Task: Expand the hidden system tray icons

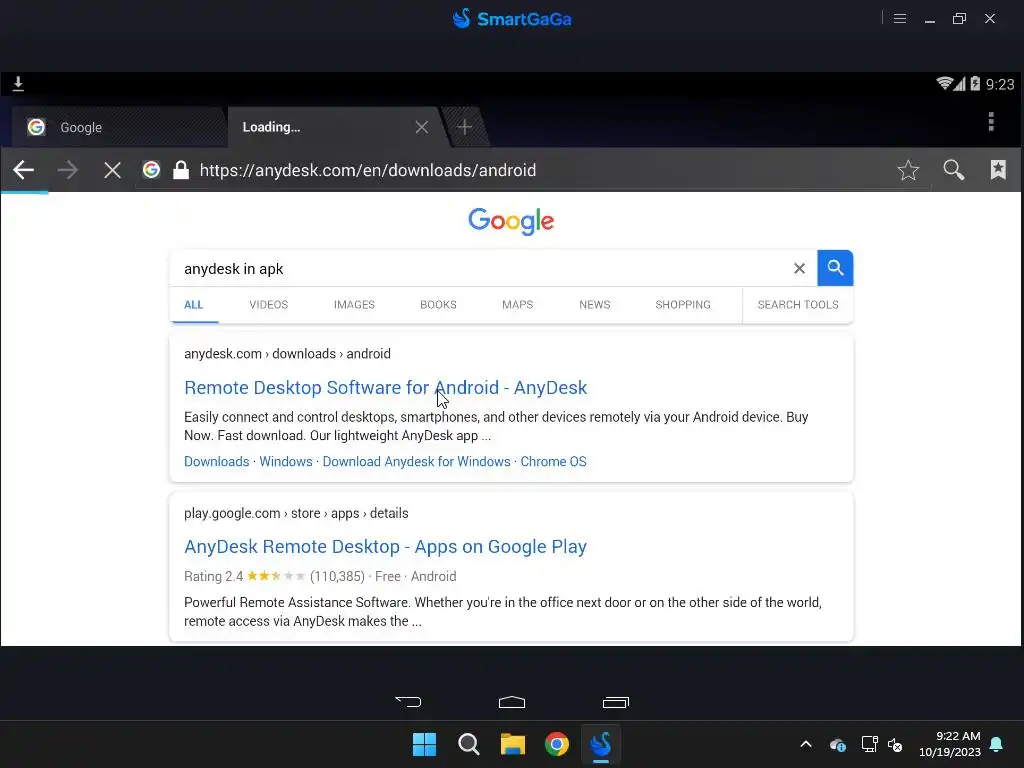Action: [806, 744]
